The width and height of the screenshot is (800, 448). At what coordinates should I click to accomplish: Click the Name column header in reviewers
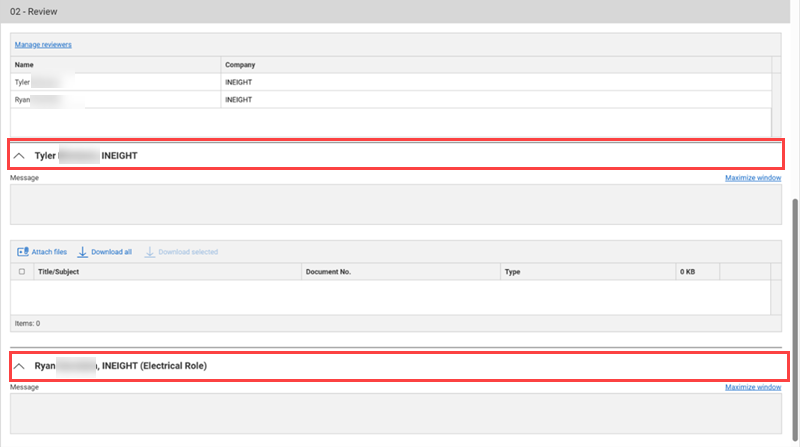[x=115, y=65]
